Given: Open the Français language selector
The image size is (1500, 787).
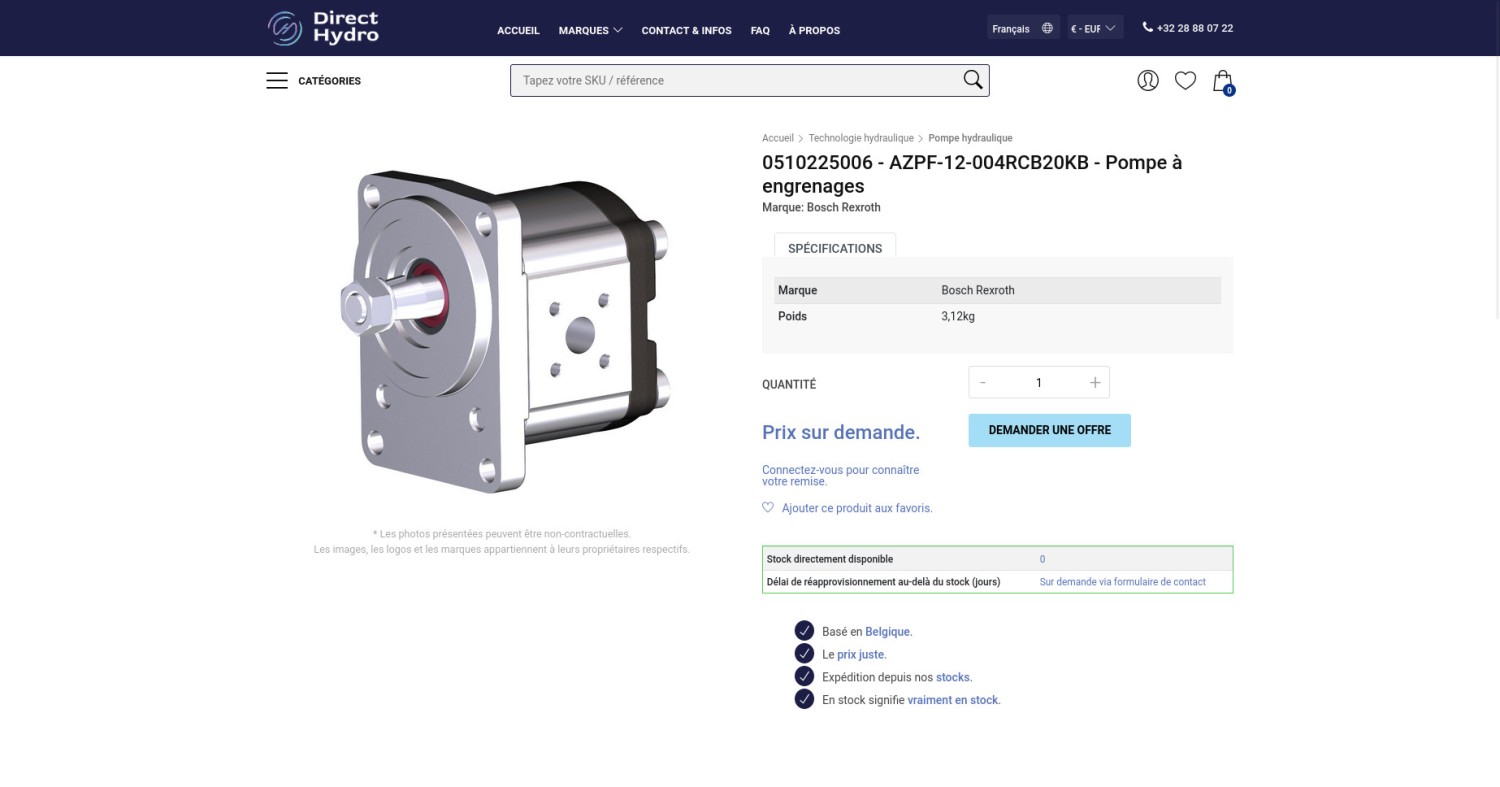Looking at the screenshot, I should click(1022, 28).
